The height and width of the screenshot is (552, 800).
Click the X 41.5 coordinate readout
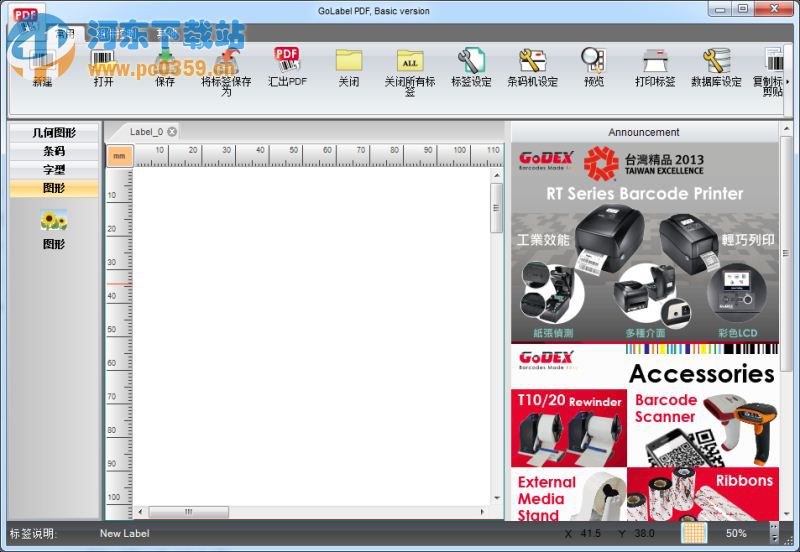[583, 533]
